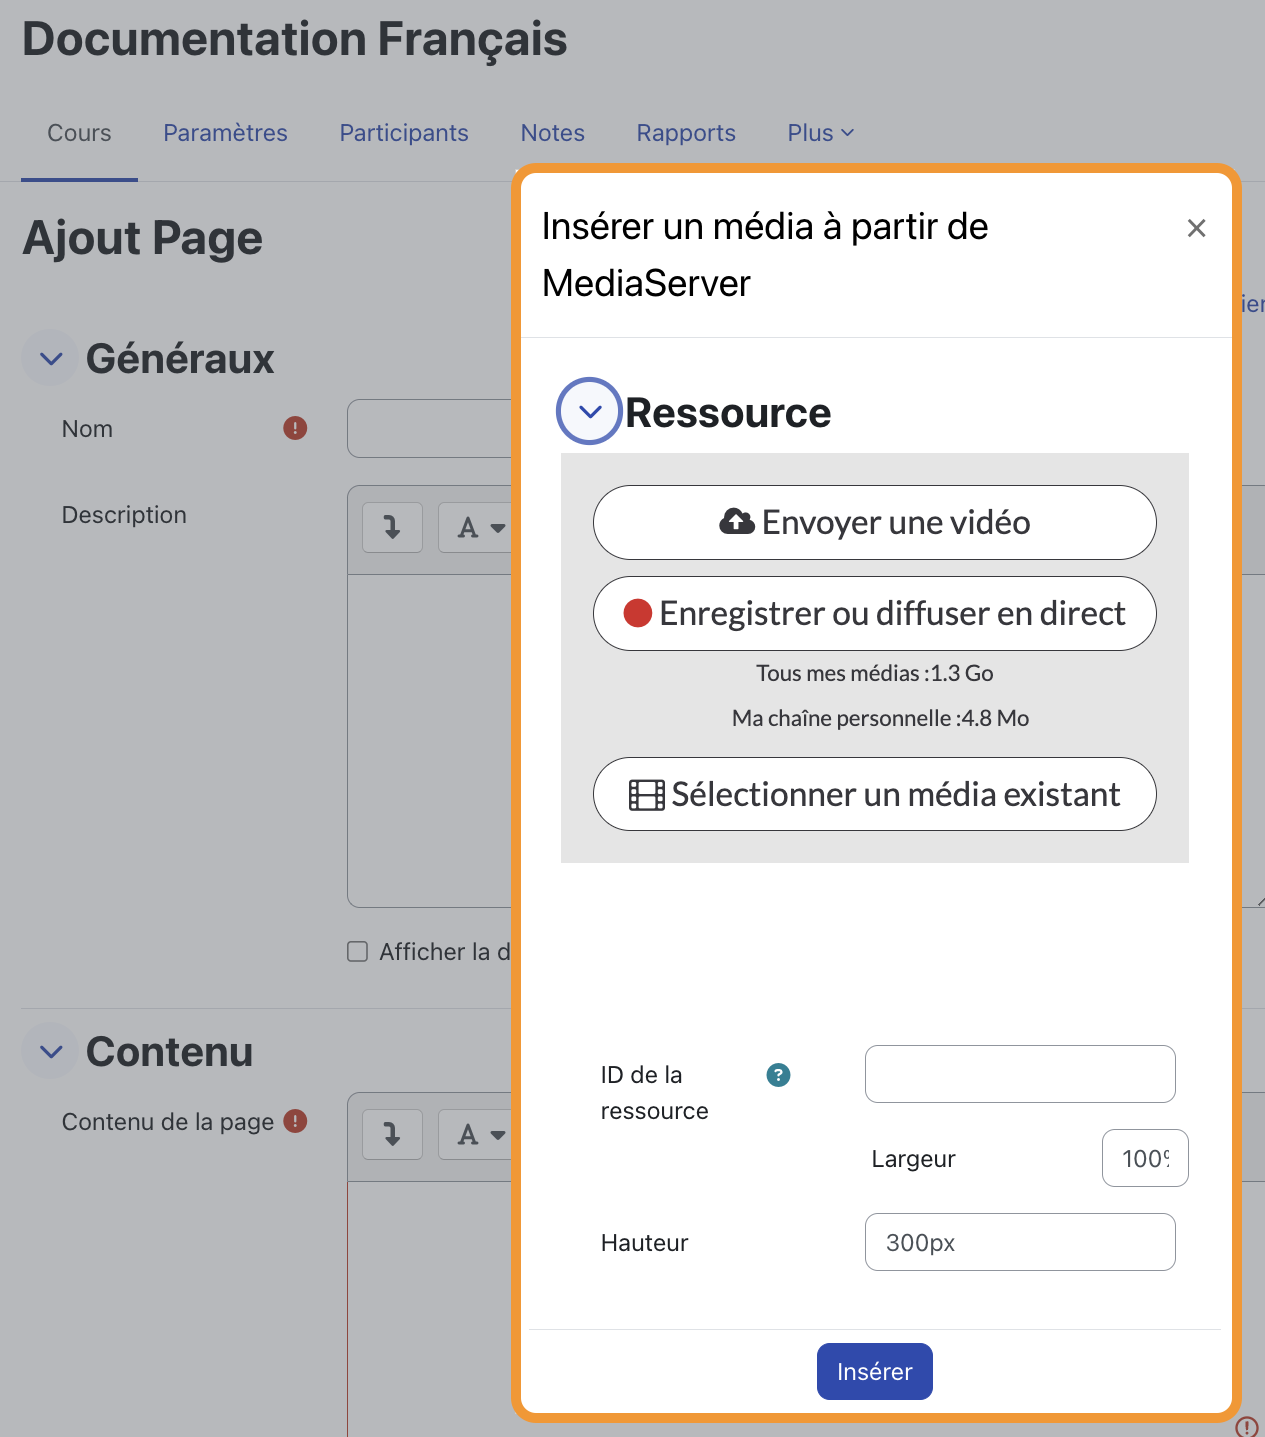Click the film strip icon
This screenshot has width=1265, height=1437.
point(647,795)
